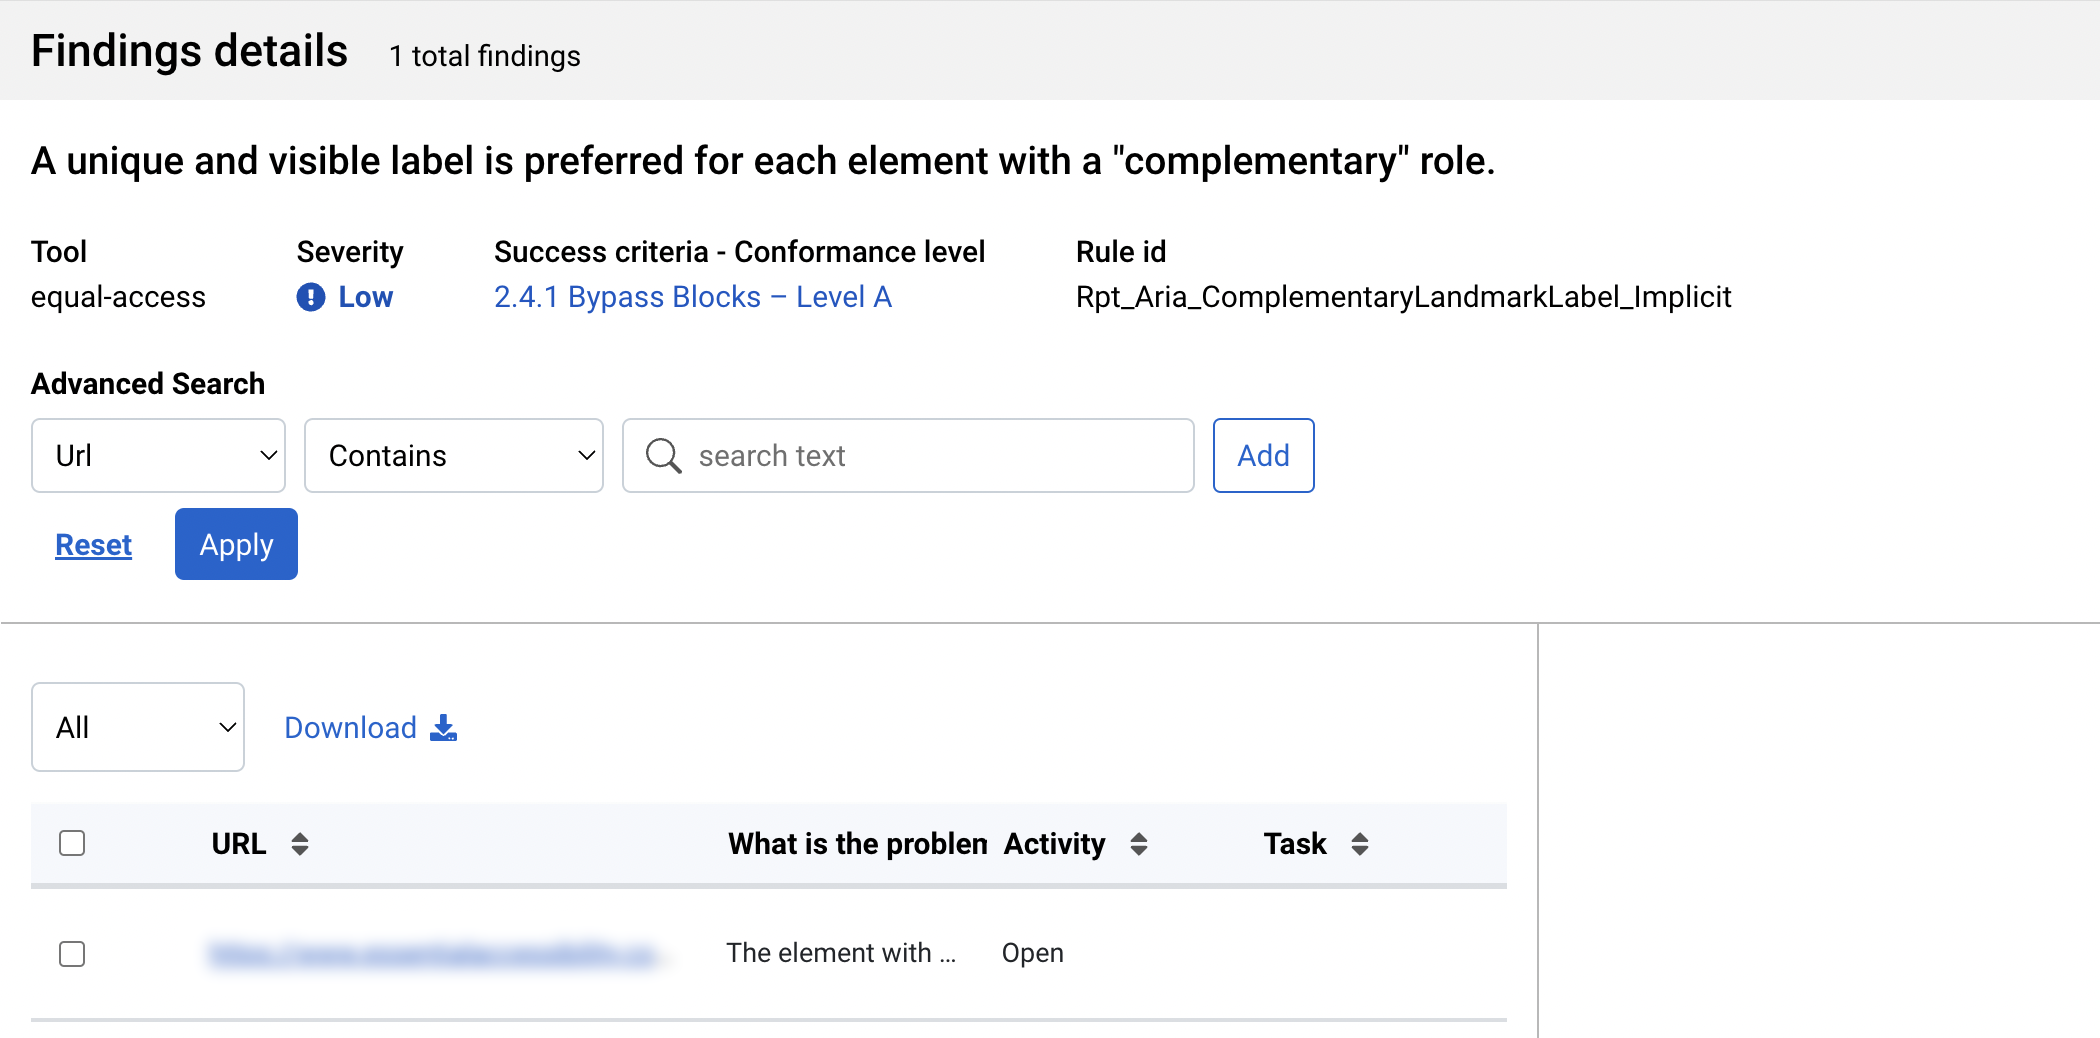Open the All filter dropdown
Viewport: 2100px width, 1038px height.
click(x=138, y=727)
